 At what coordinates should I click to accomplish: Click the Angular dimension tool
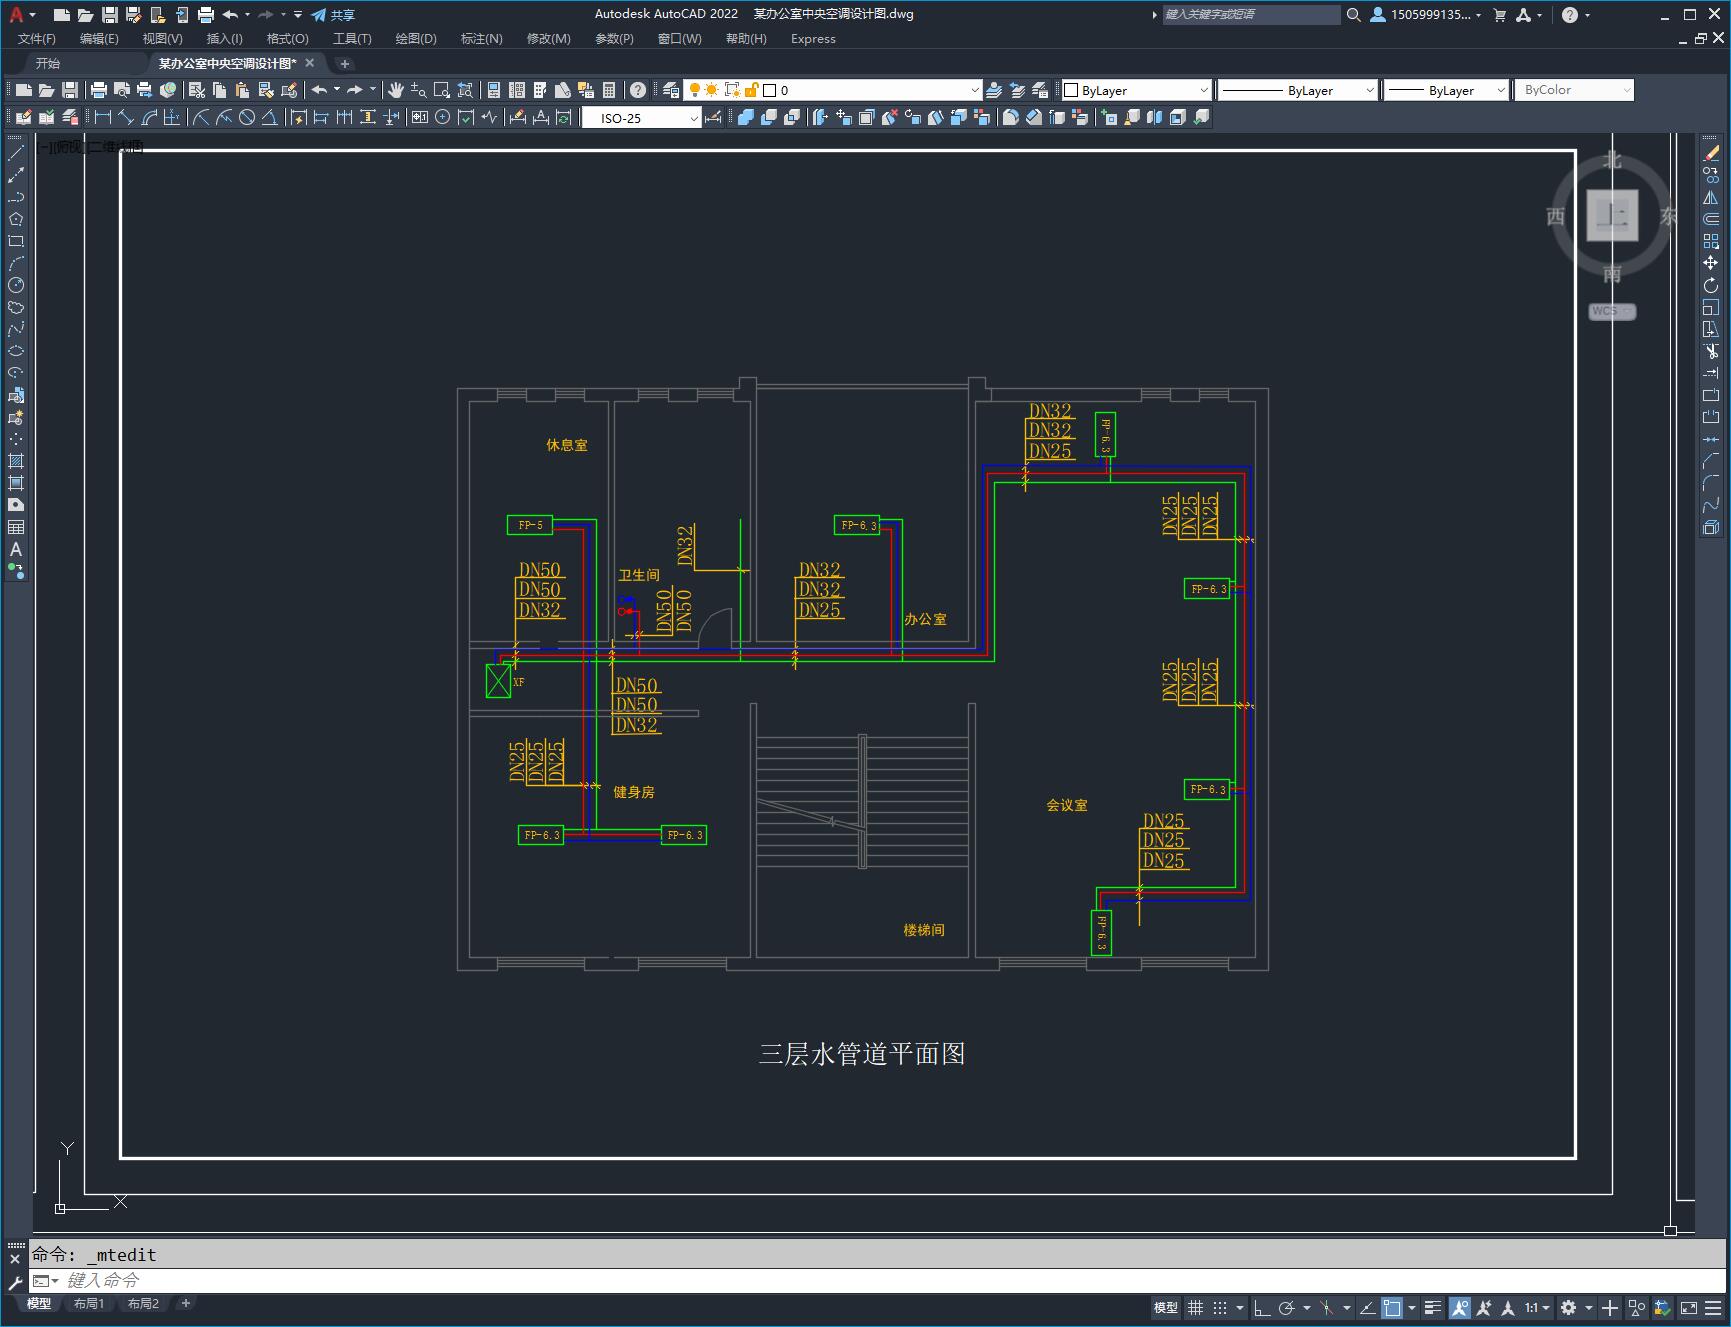coord(269,117)
